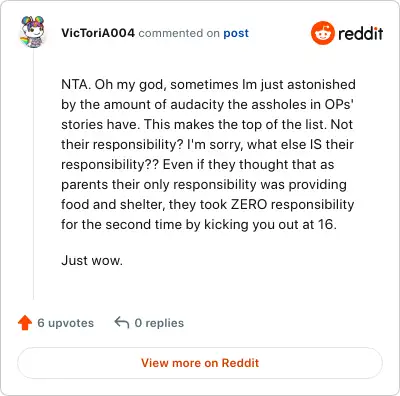400x396 pixels.
Task: Click the orange upvote arrow icon
Action: click(25, 323)
